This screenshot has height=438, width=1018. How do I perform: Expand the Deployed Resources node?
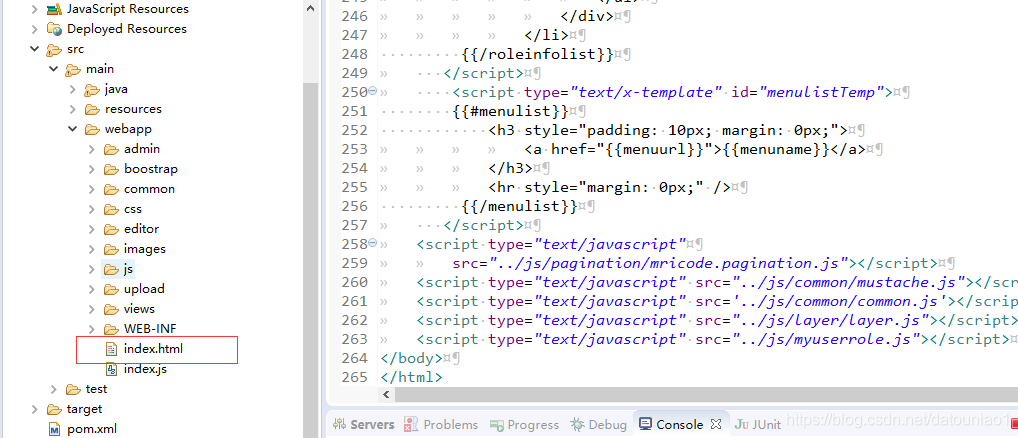[x=34, y=29]
